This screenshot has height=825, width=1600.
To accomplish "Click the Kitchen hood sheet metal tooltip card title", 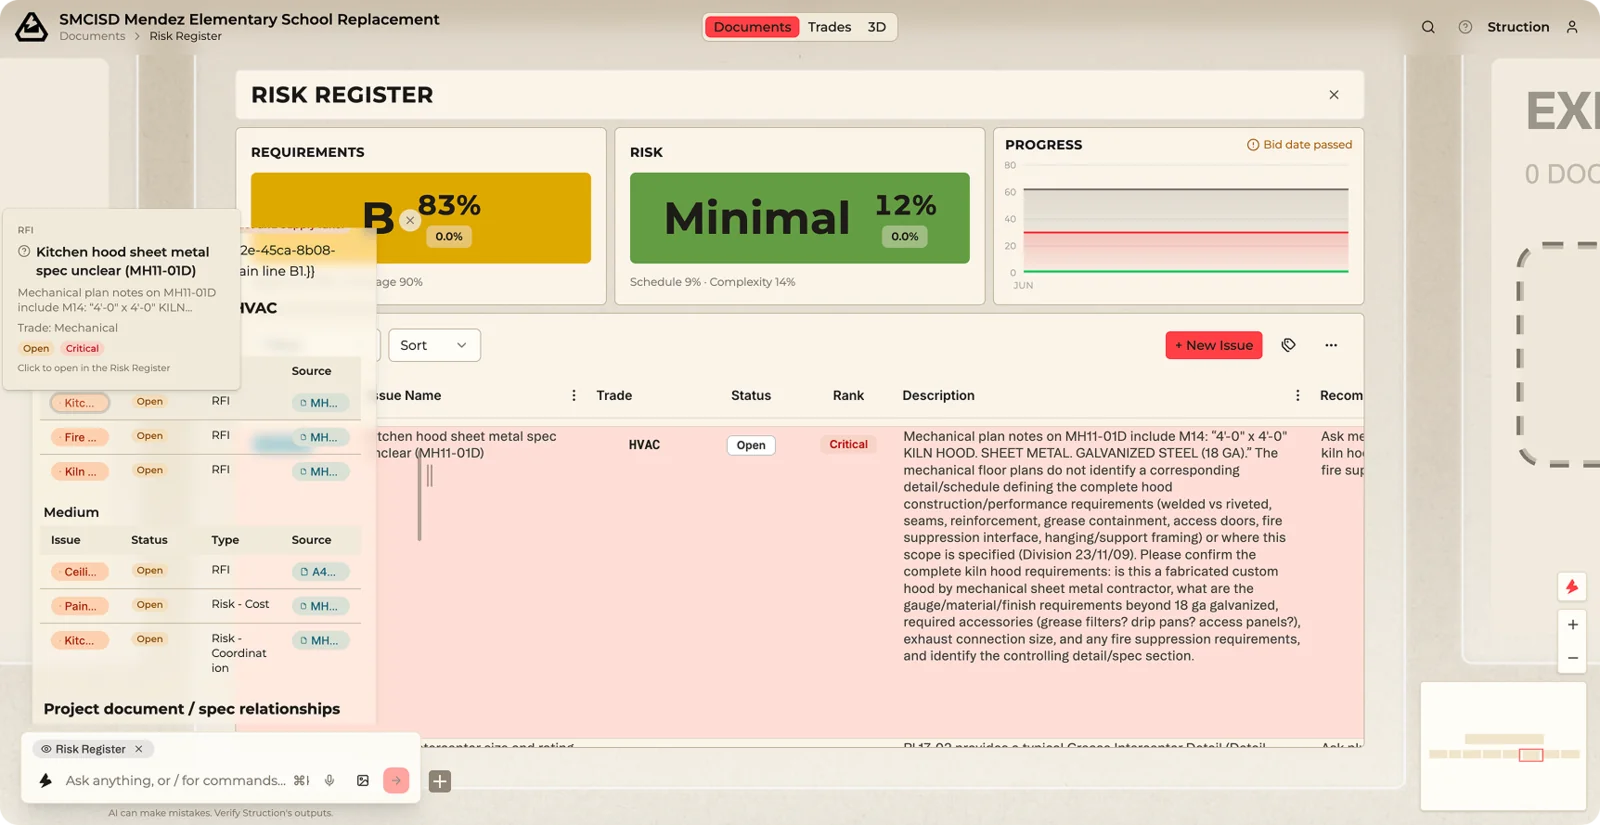I will pyautogui.click(x=123, y=261).
